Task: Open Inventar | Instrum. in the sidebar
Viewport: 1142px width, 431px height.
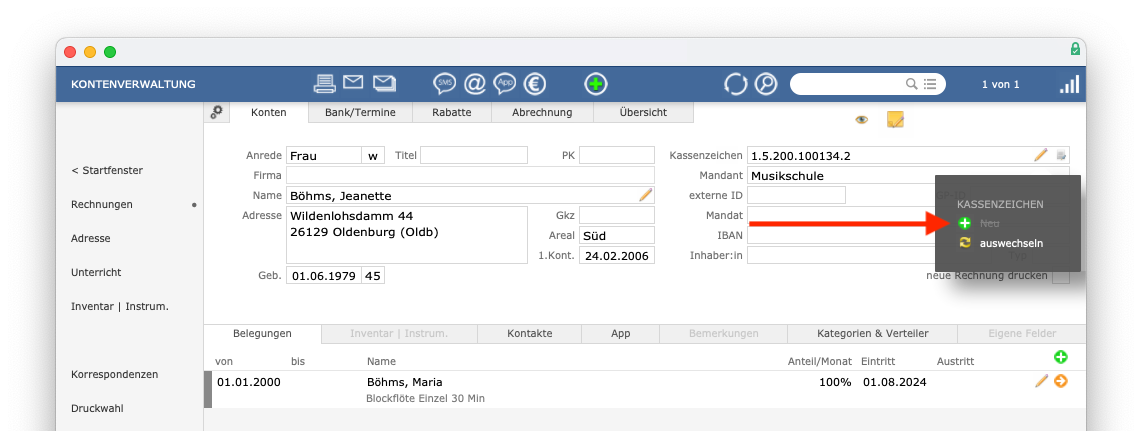Action: click(x=119, y=307)
